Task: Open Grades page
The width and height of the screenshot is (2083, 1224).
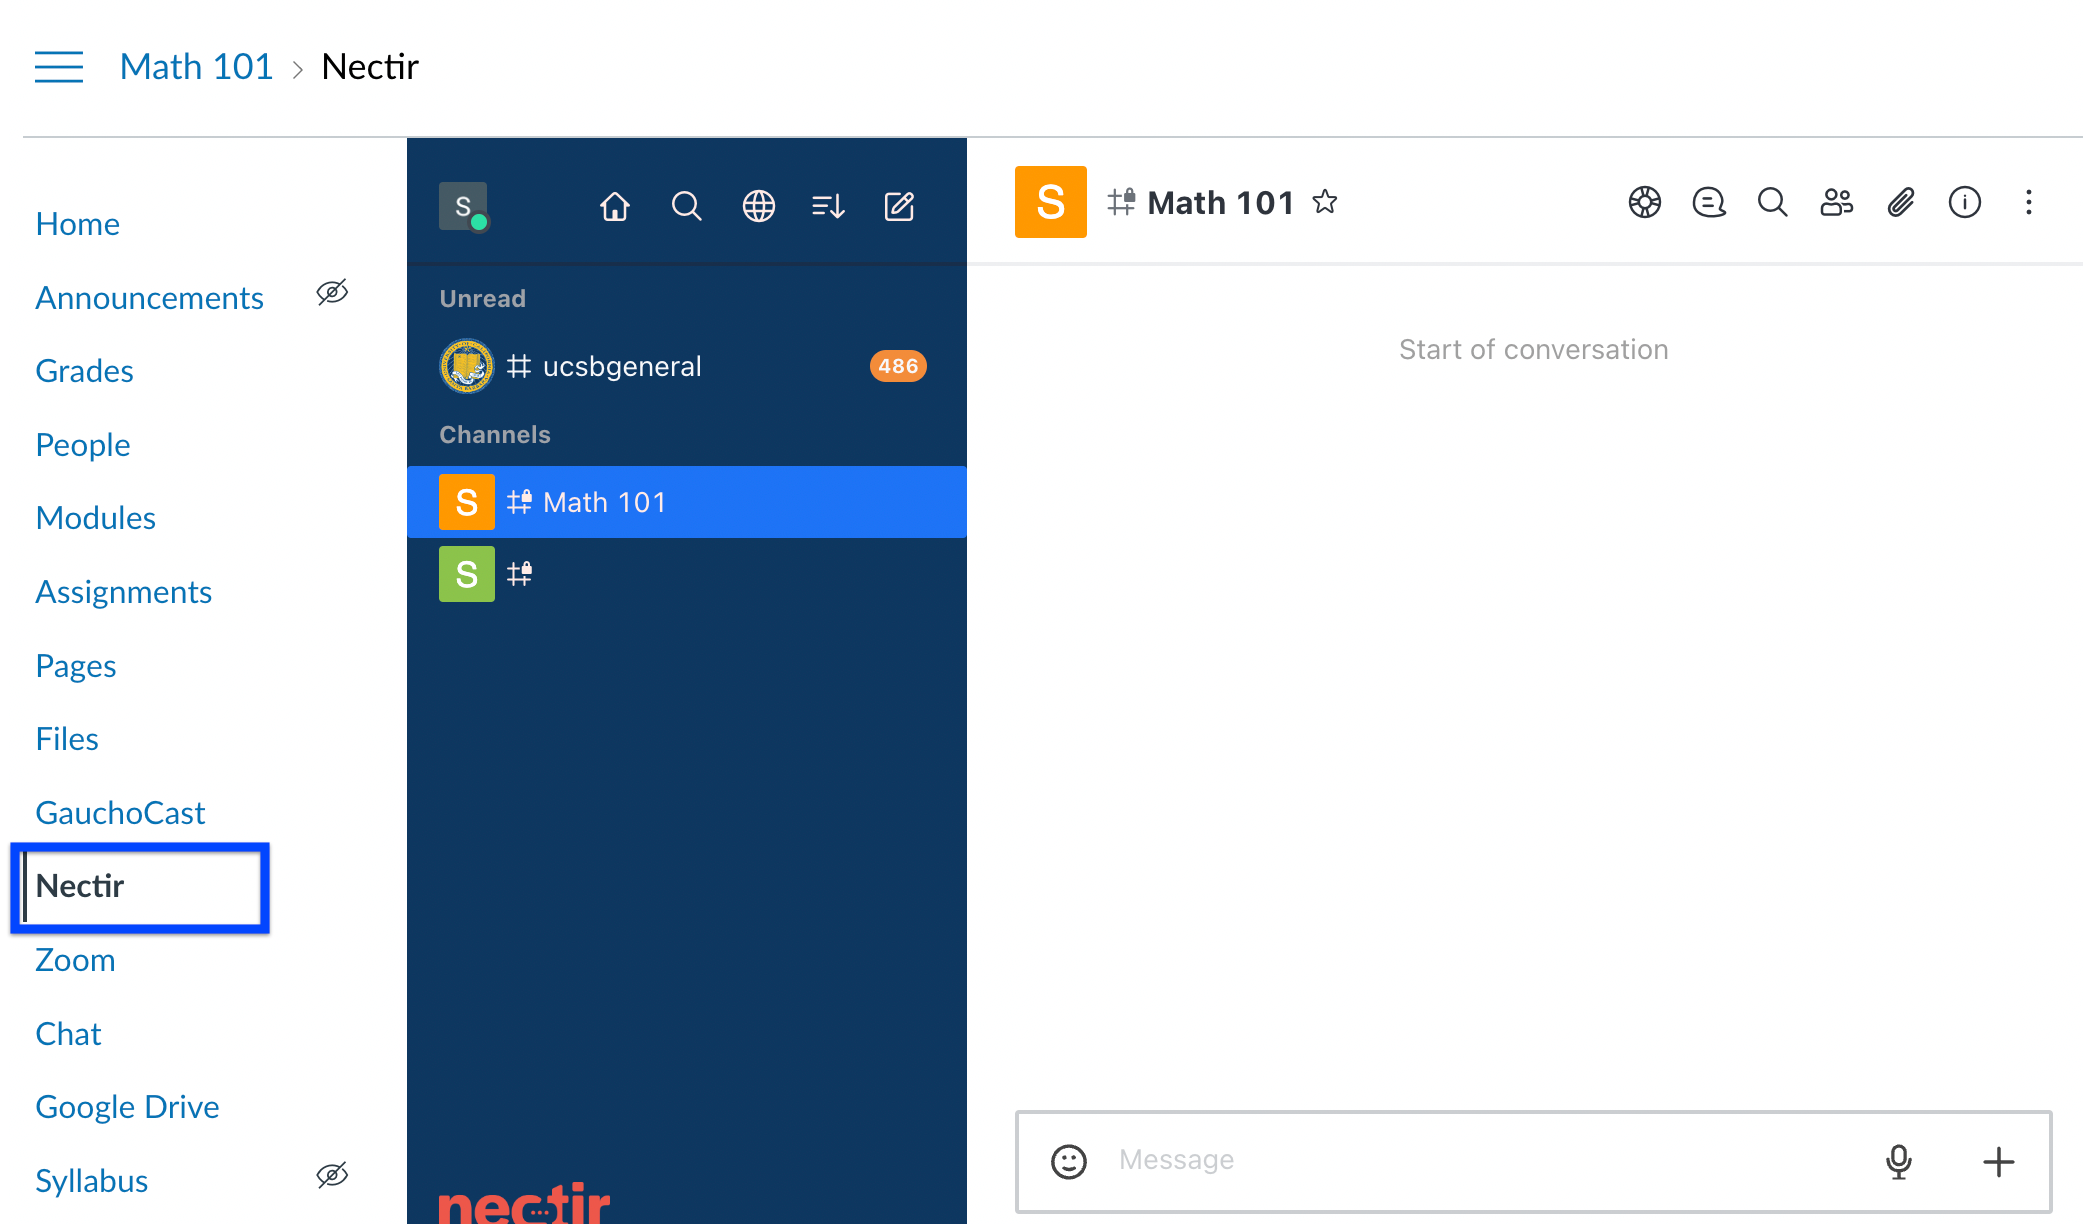Action: [x=85, y=371]
